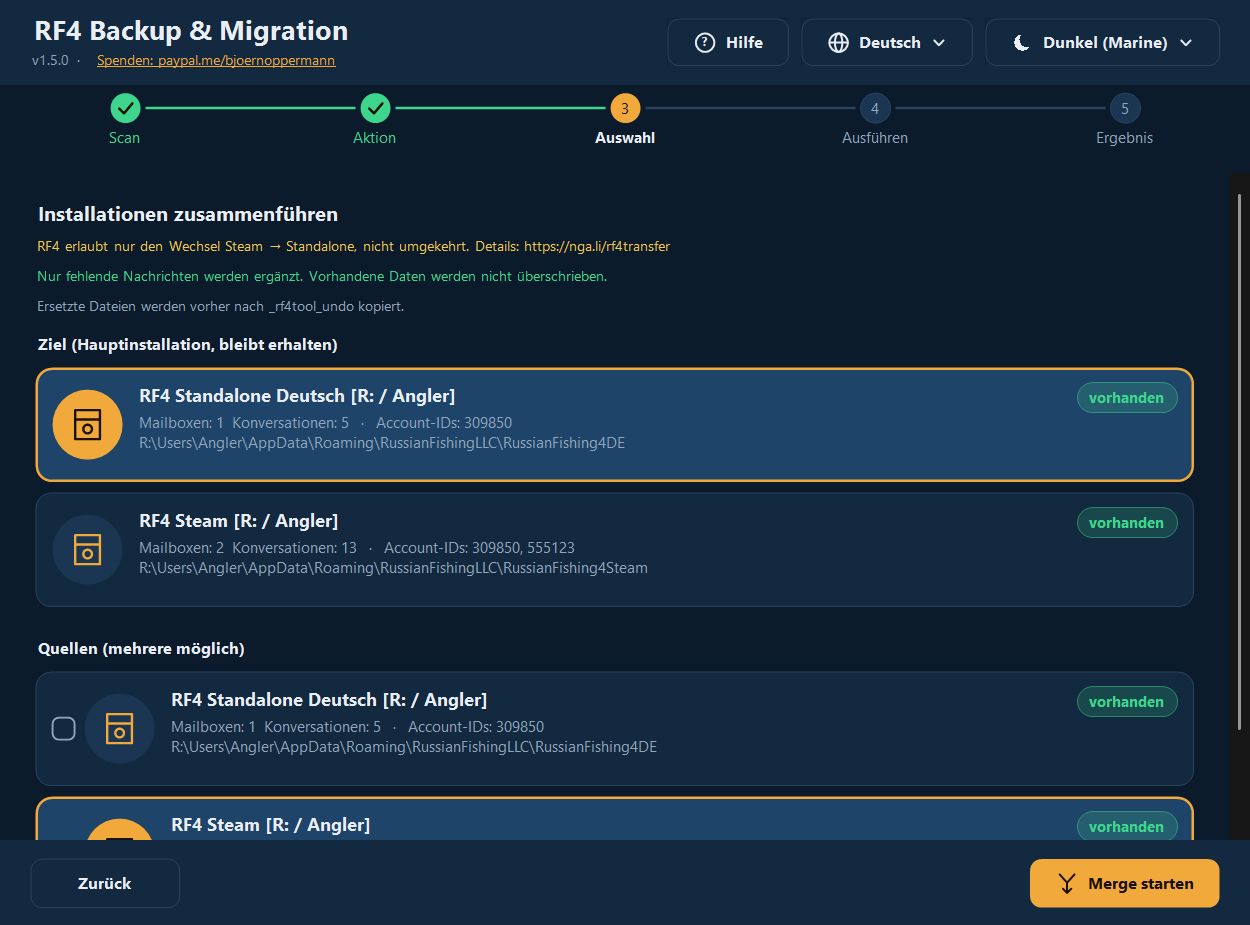Click the disk icon in the Quellen Standalone Deutsch card
Image resolution: width=1250 pixels, height=925 pixels.
point(119,729)
